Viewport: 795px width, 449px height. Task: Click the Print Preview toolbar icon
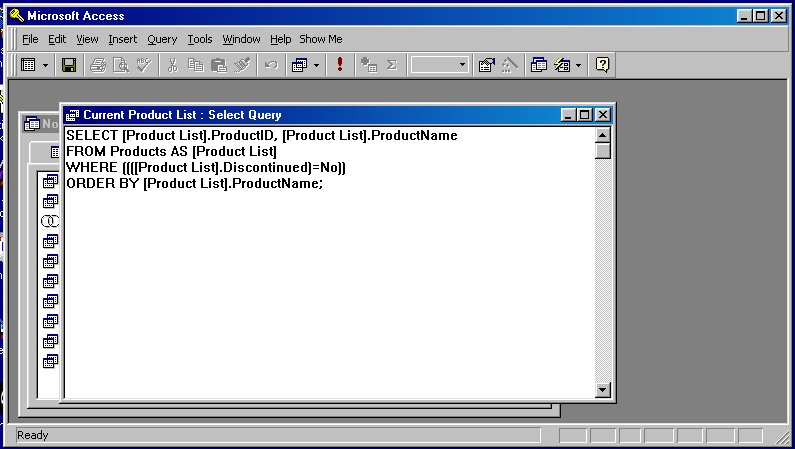121,65
